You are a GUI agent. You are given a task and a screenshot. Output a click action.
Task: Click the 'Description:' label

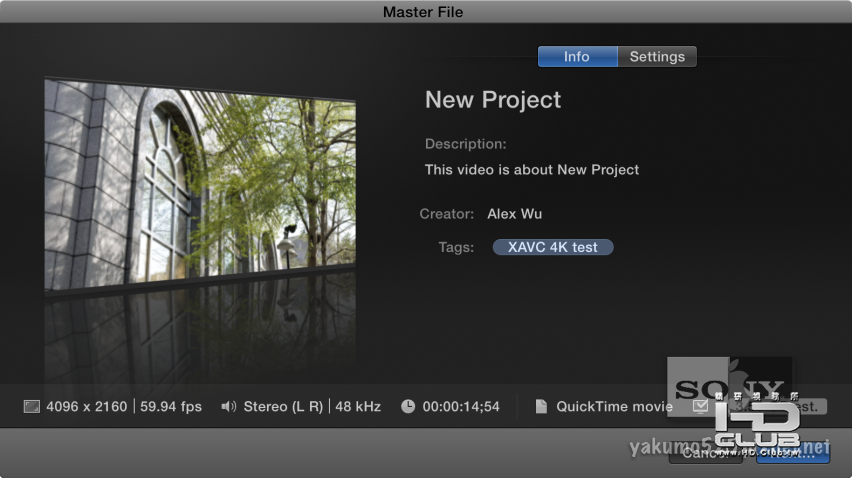466,144
